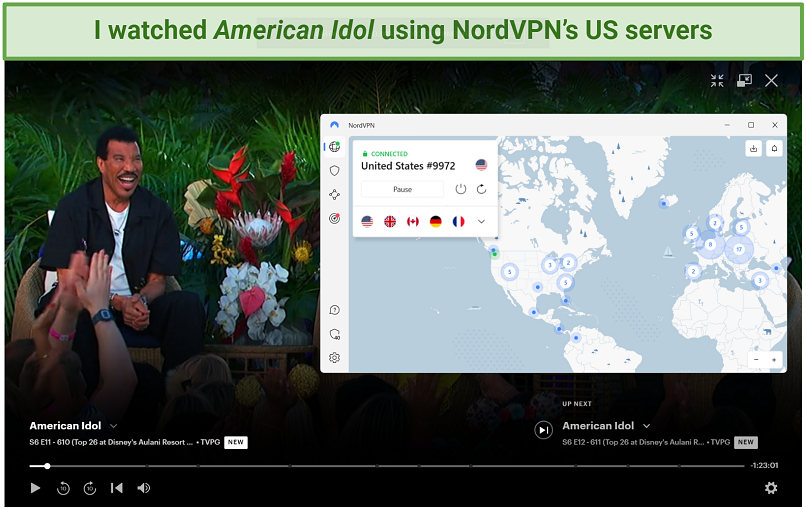Viewport: 806px width, 509px height.
Task: Connect to Canada flag server
Action: [413, 222]
